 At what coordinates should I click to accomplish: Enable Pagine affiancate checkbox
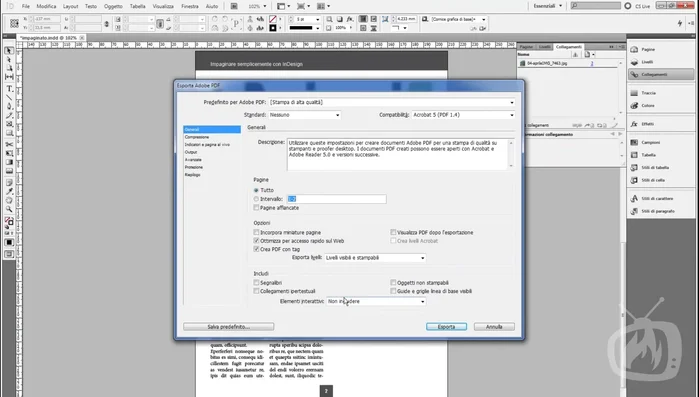[256, 208]
